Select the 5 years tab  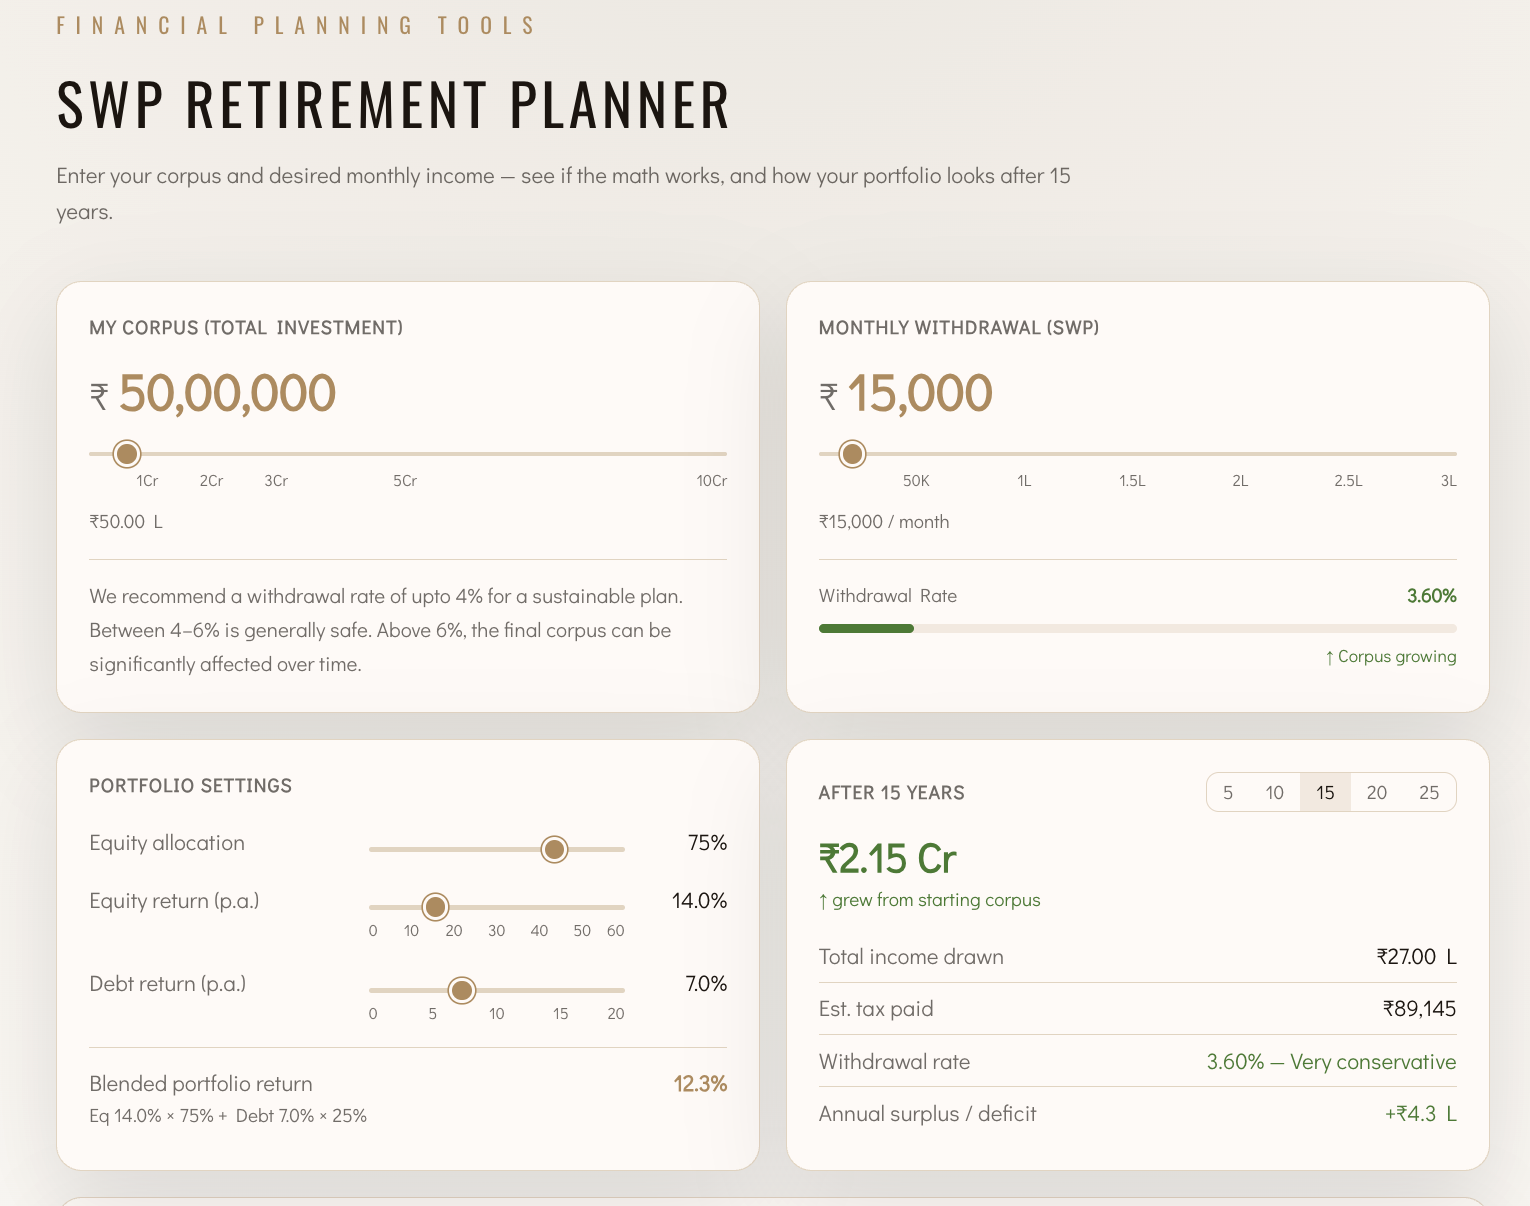pos(1228,792)
